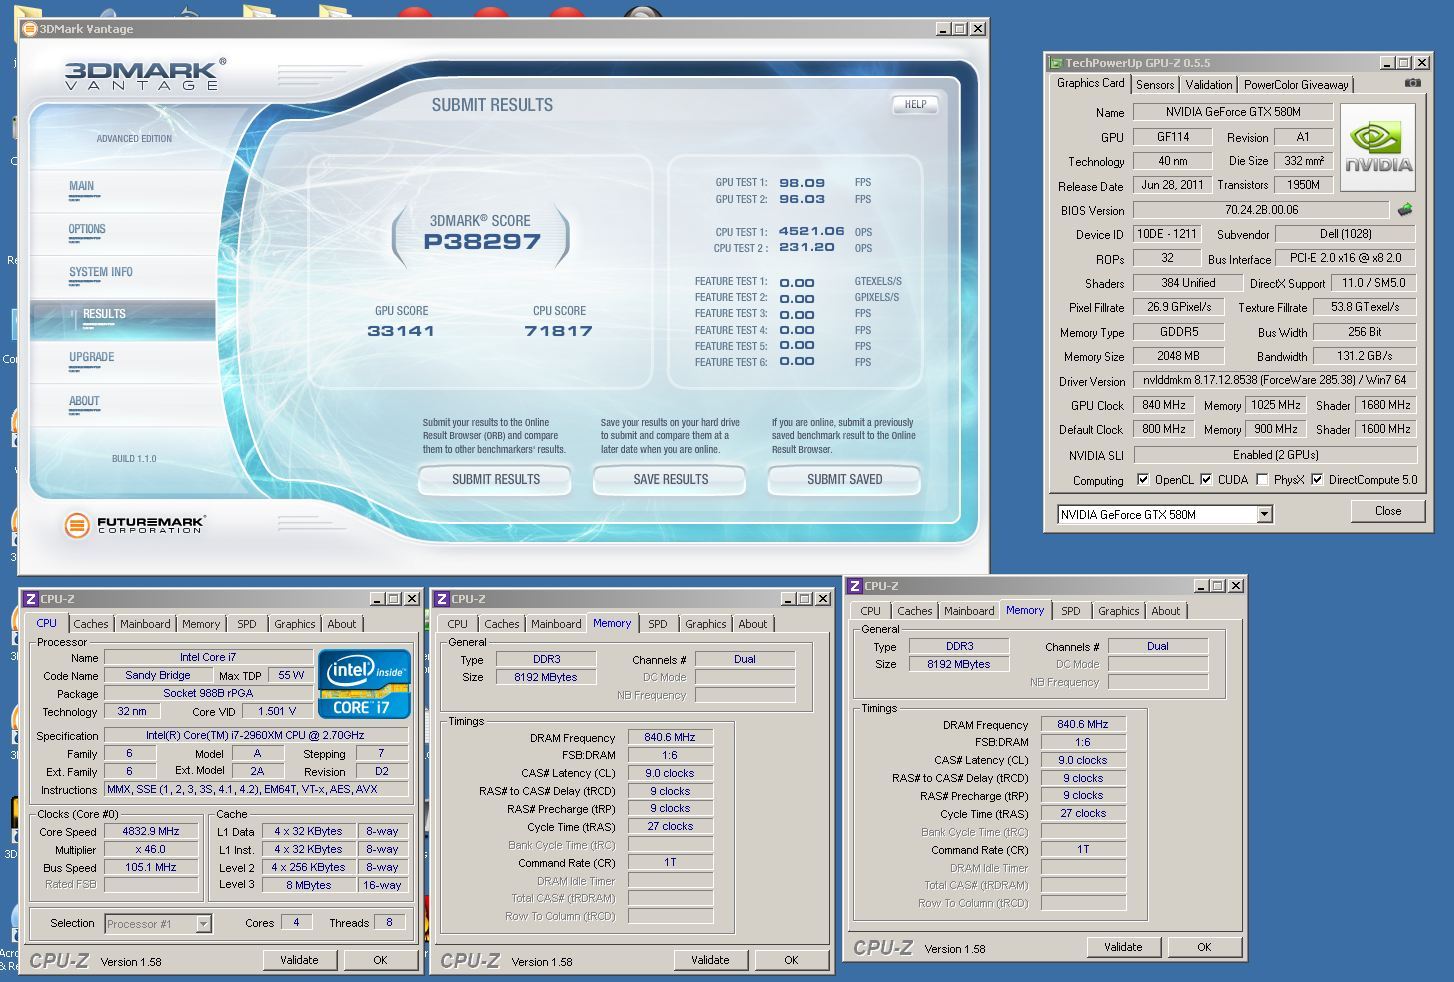The height and width of the screenshot is (982, 1454).
Task: Select the Graphics Card tab in GPU-Z
Action: point(1090,84)
